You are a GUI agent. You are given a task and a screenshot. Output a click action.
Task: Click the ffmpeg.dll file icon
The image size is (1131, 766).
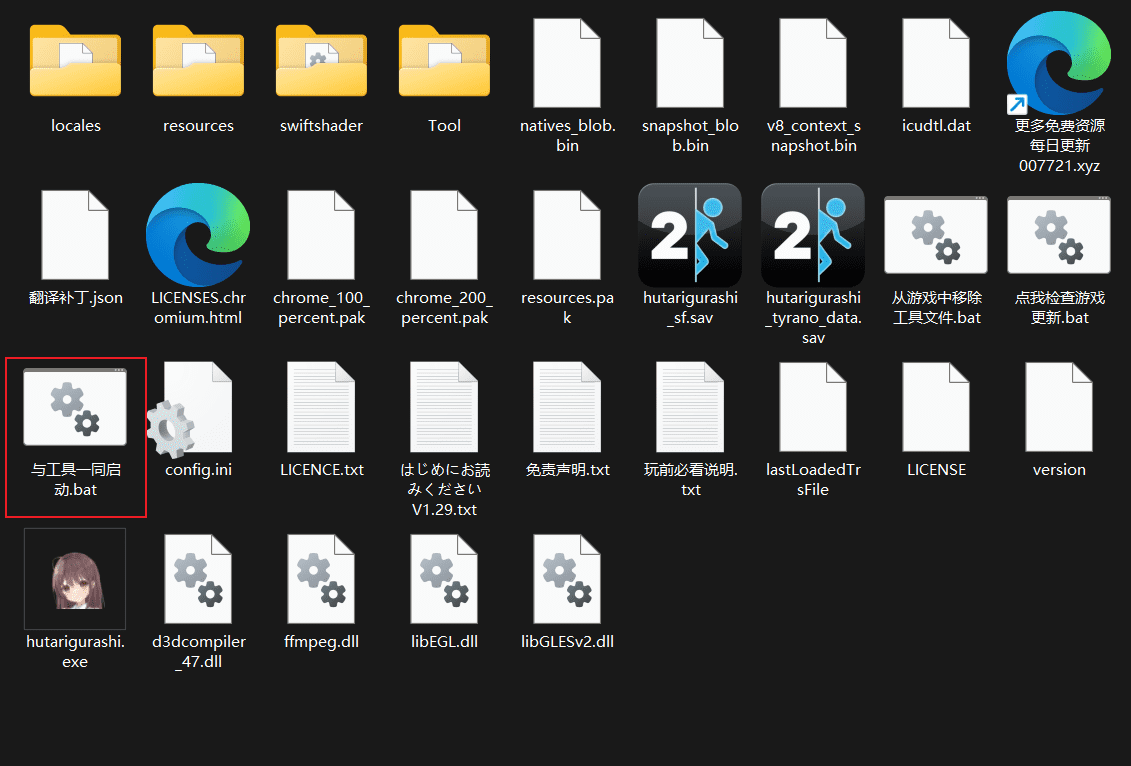tap(321, 579)
